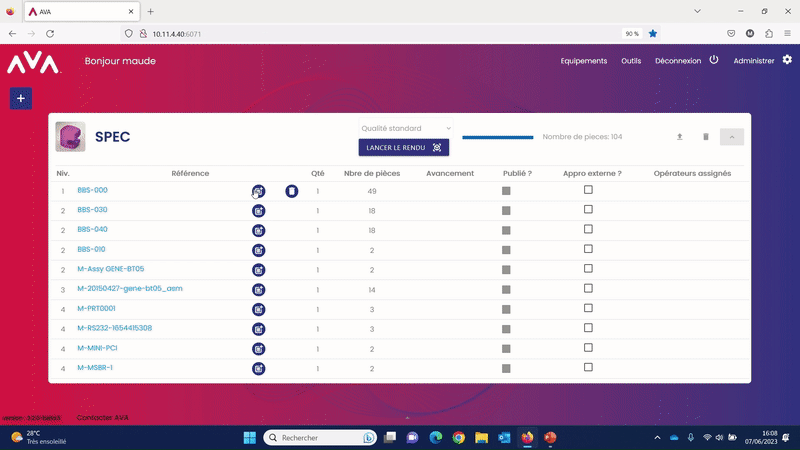Click the Contacter AVA link
The width and height of the screenshot is (800, 450).
pyautogui.click(x=103, y=417)
